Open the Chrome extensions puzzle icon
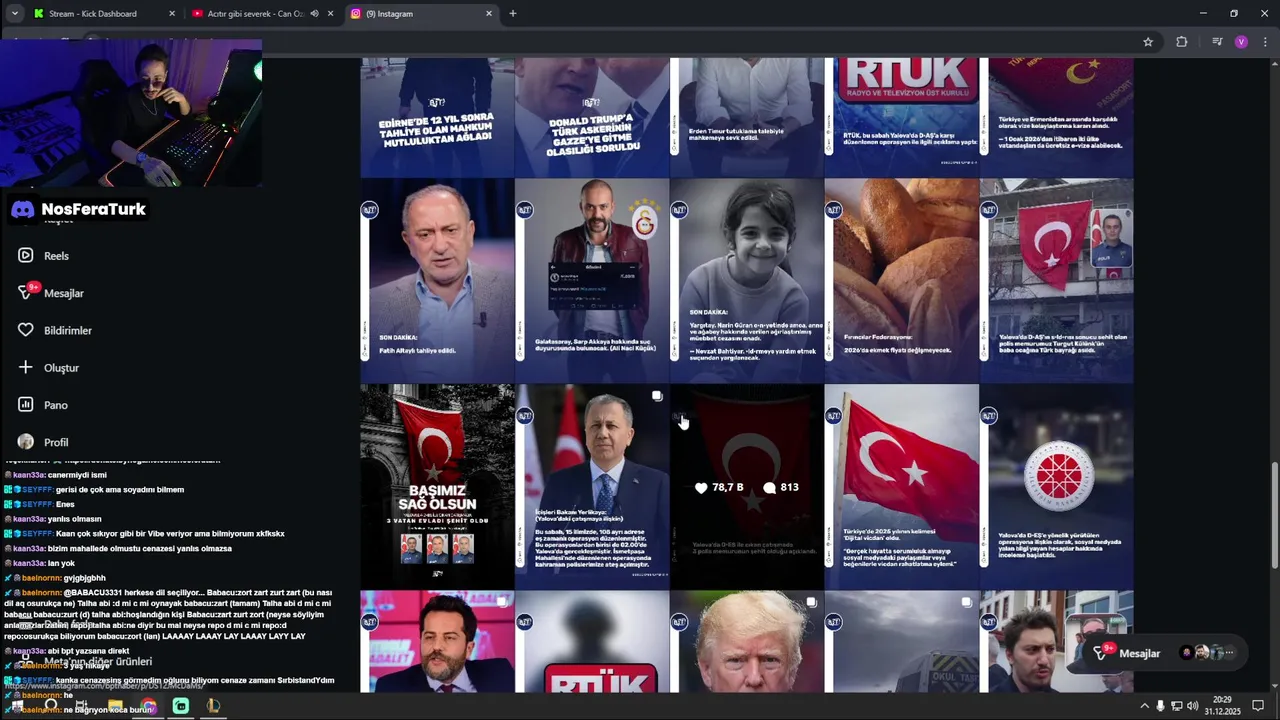Image resolution: width=1280 pixels, height=720 pixels. [x=1182, y=42]
